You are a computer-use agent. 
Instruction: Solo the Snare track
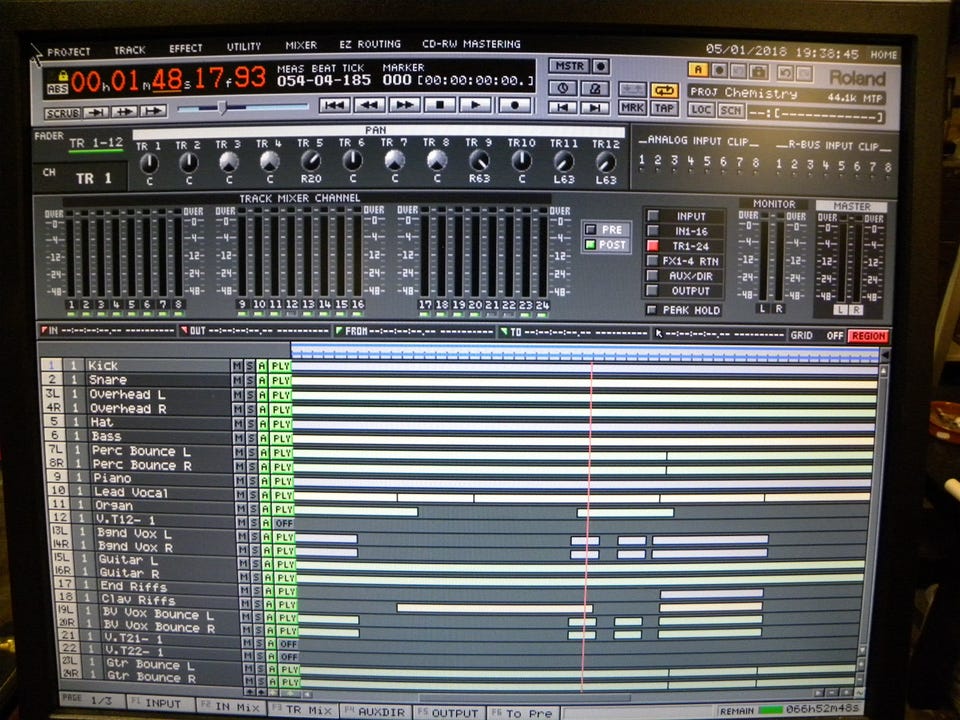(x=249, y=380)
